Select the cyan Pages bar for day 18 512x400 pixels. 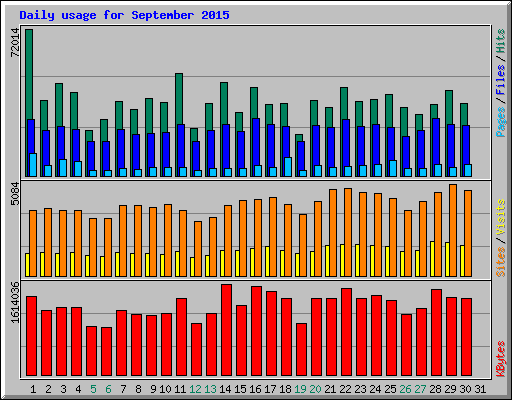pos(288,167)
